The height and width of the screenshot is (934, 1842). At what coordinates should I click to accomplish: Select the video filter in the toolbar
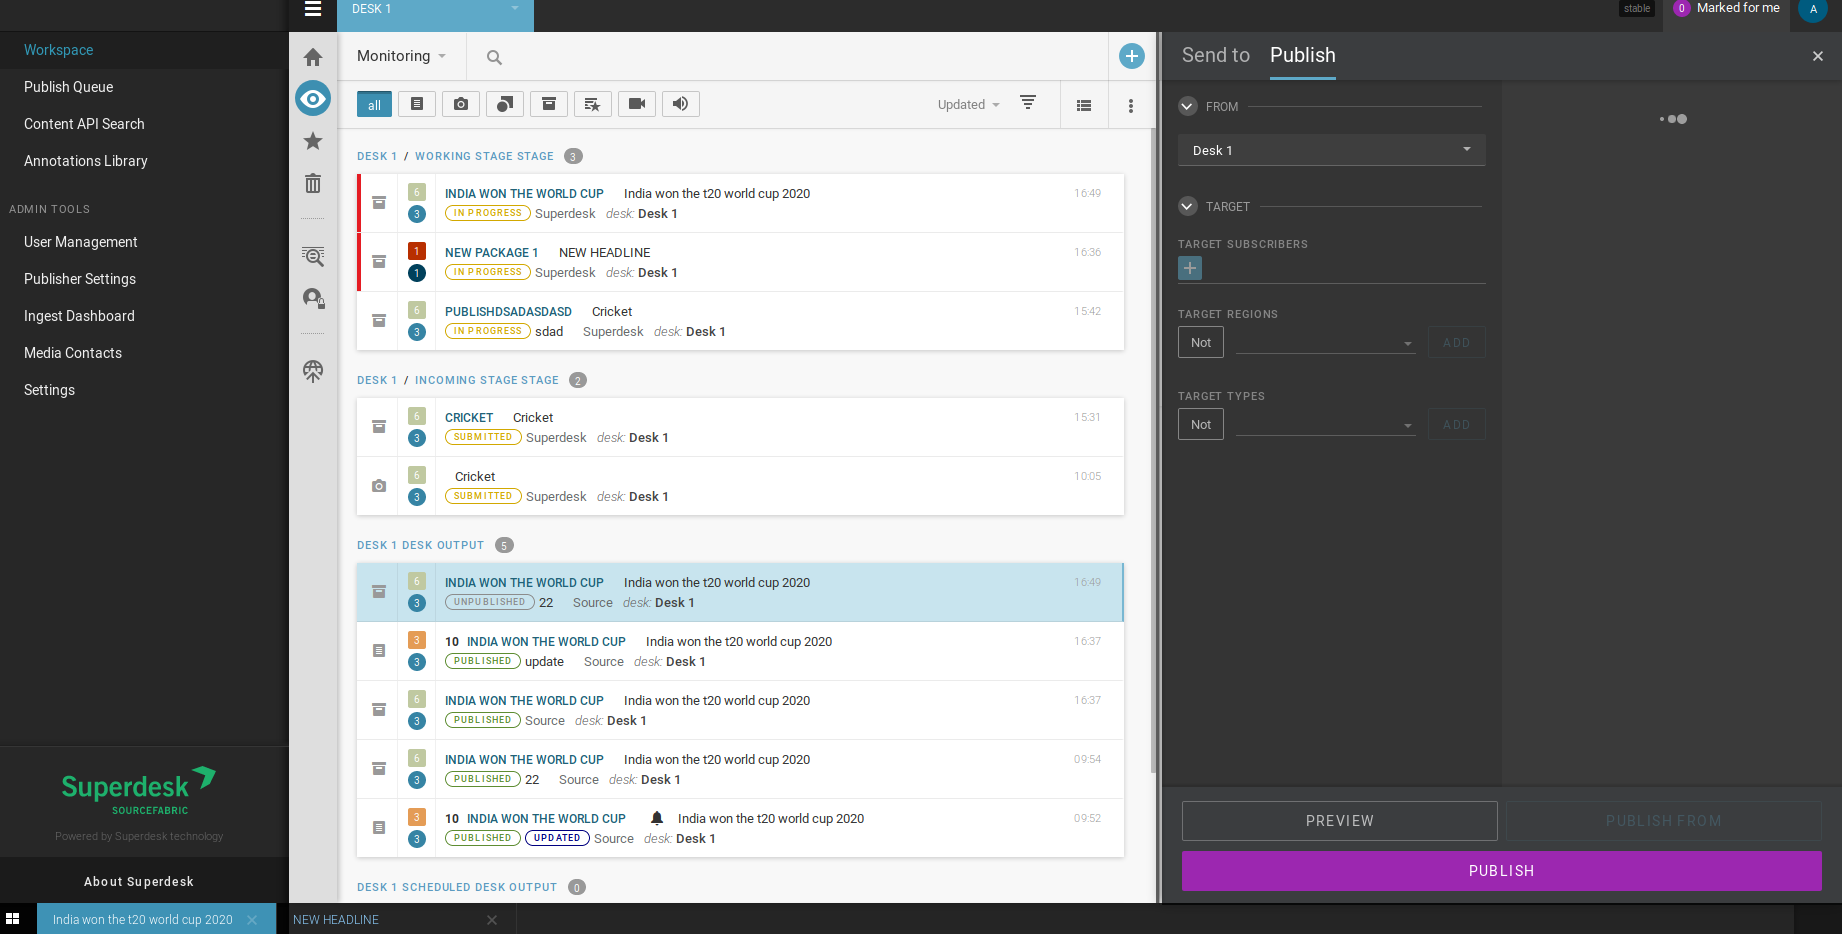[636, 103]
